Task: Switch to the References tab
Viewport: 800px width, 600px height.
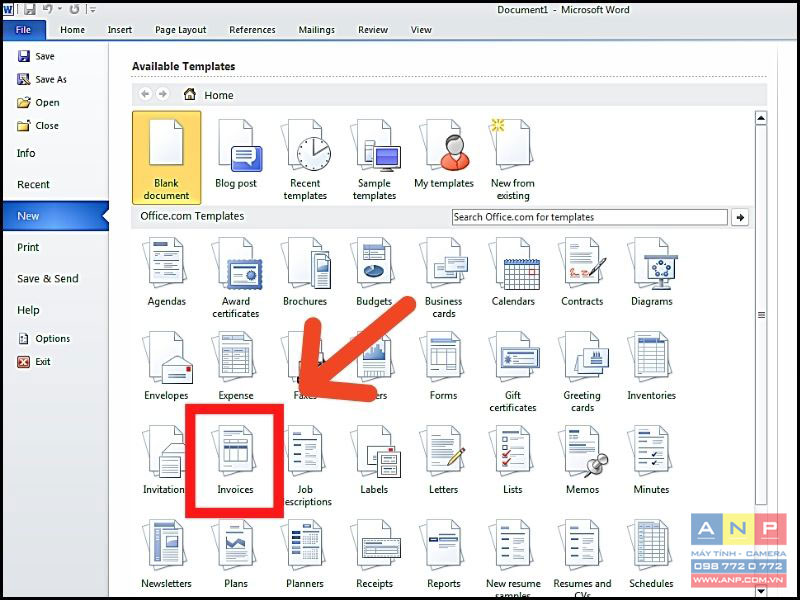Action: click(252, 30)
